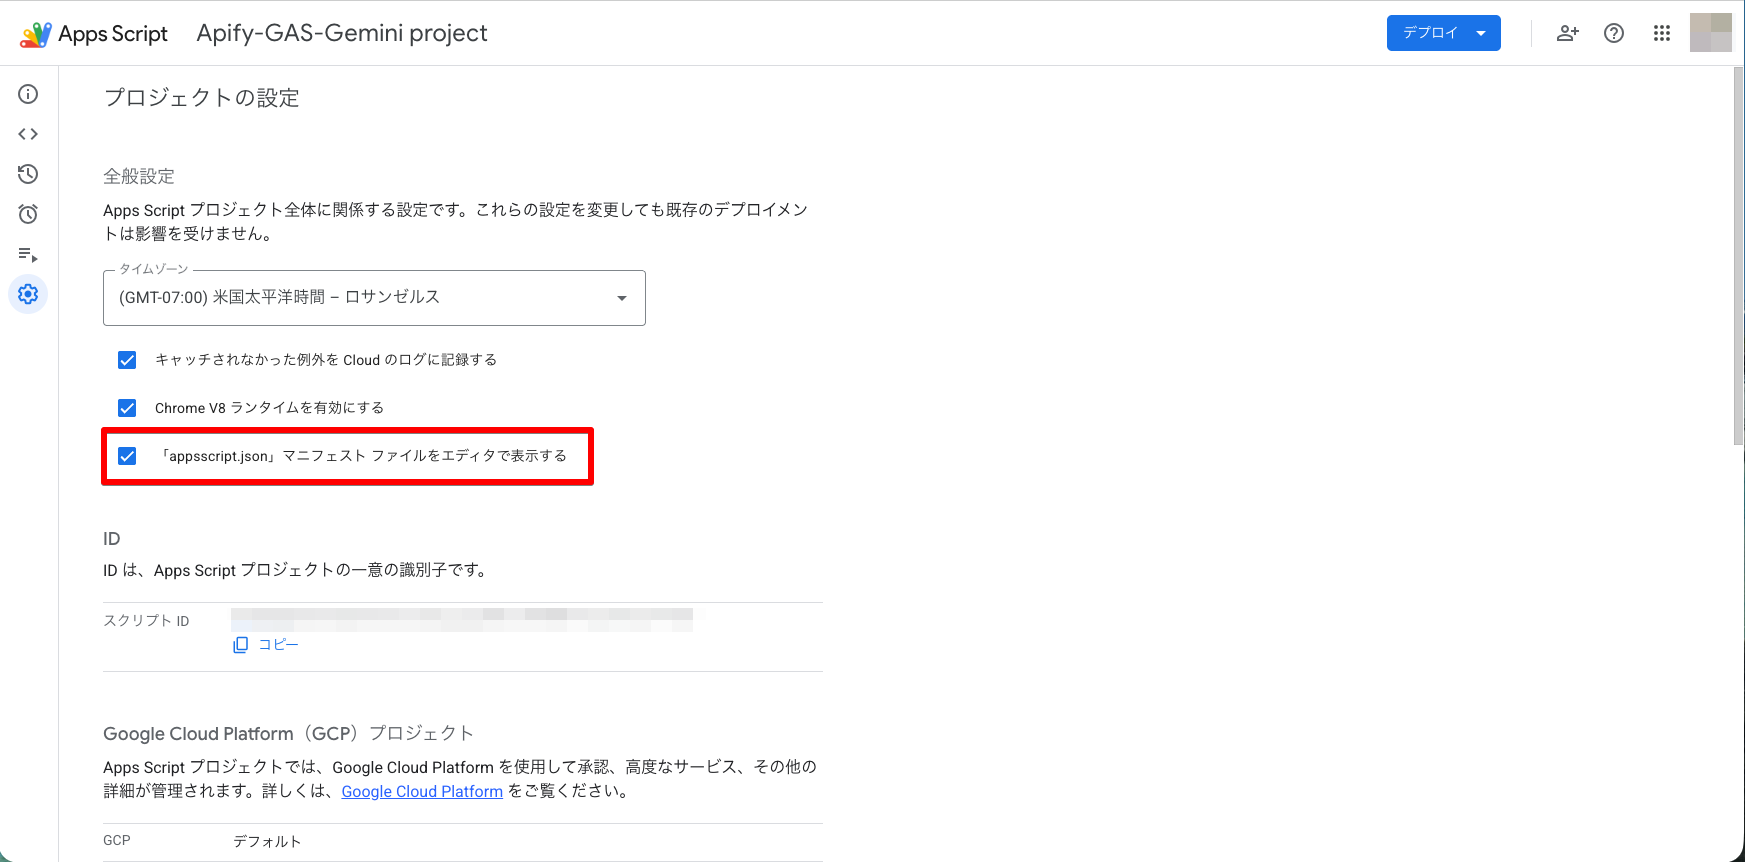1745x862 pixels.
Task: Toggle show appsscript.json manifest file checkbox
Action: (127, 456)
